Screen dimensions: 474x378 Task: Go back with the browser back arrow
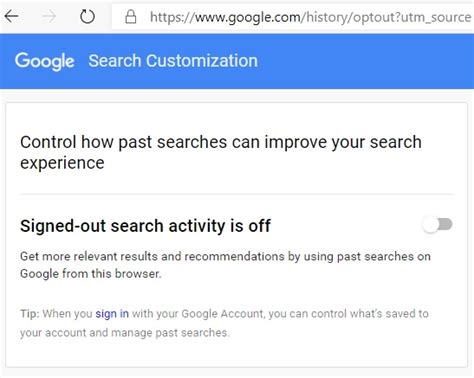point(12,16)
